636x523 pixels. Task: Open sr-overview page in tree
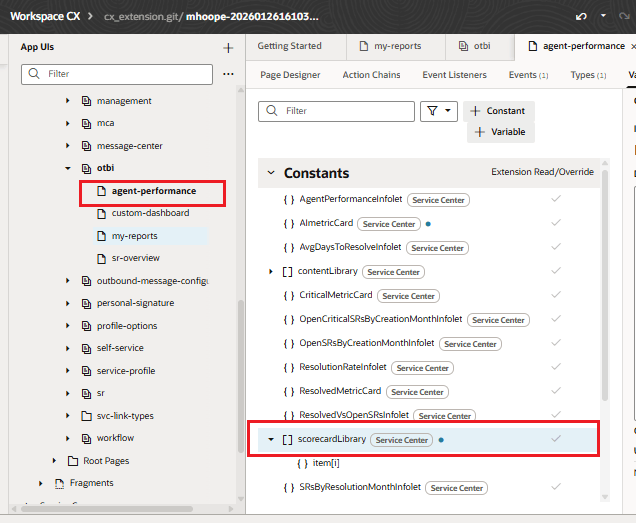point(136,258)
